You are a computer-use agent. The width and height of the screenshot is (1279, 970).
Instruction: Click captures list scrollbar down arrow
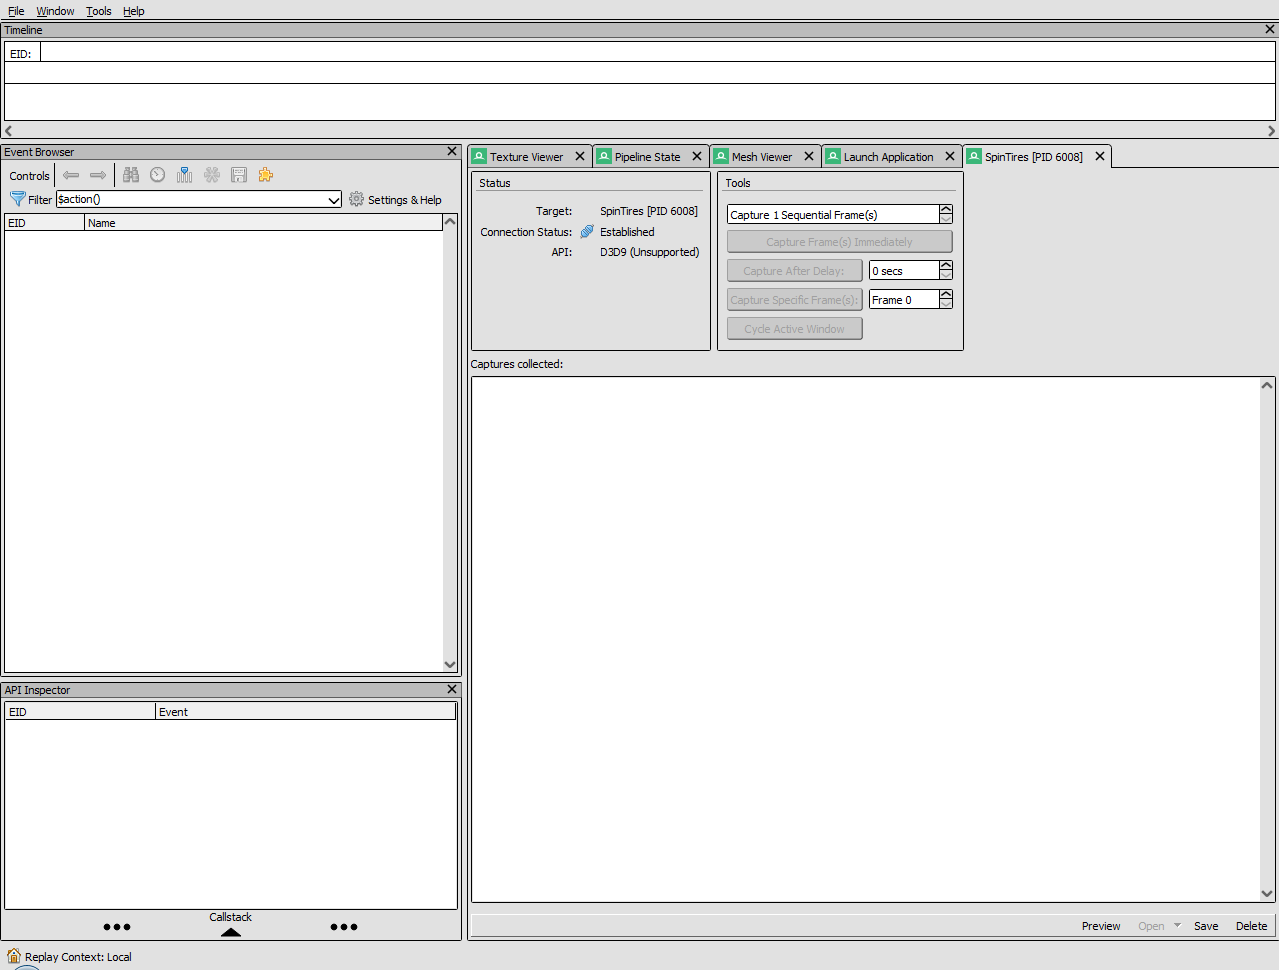point(1267,894)
